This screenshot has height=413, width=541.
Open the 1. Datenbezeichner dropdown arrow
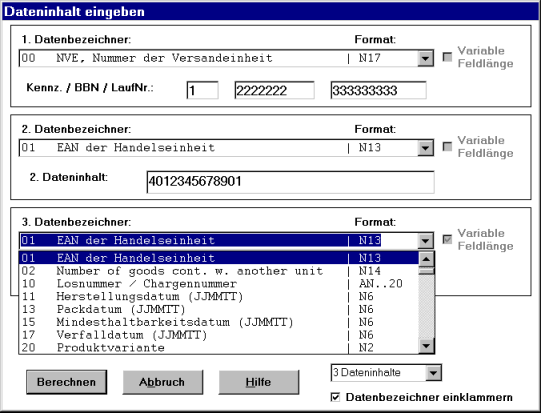[x=425, y=58]
